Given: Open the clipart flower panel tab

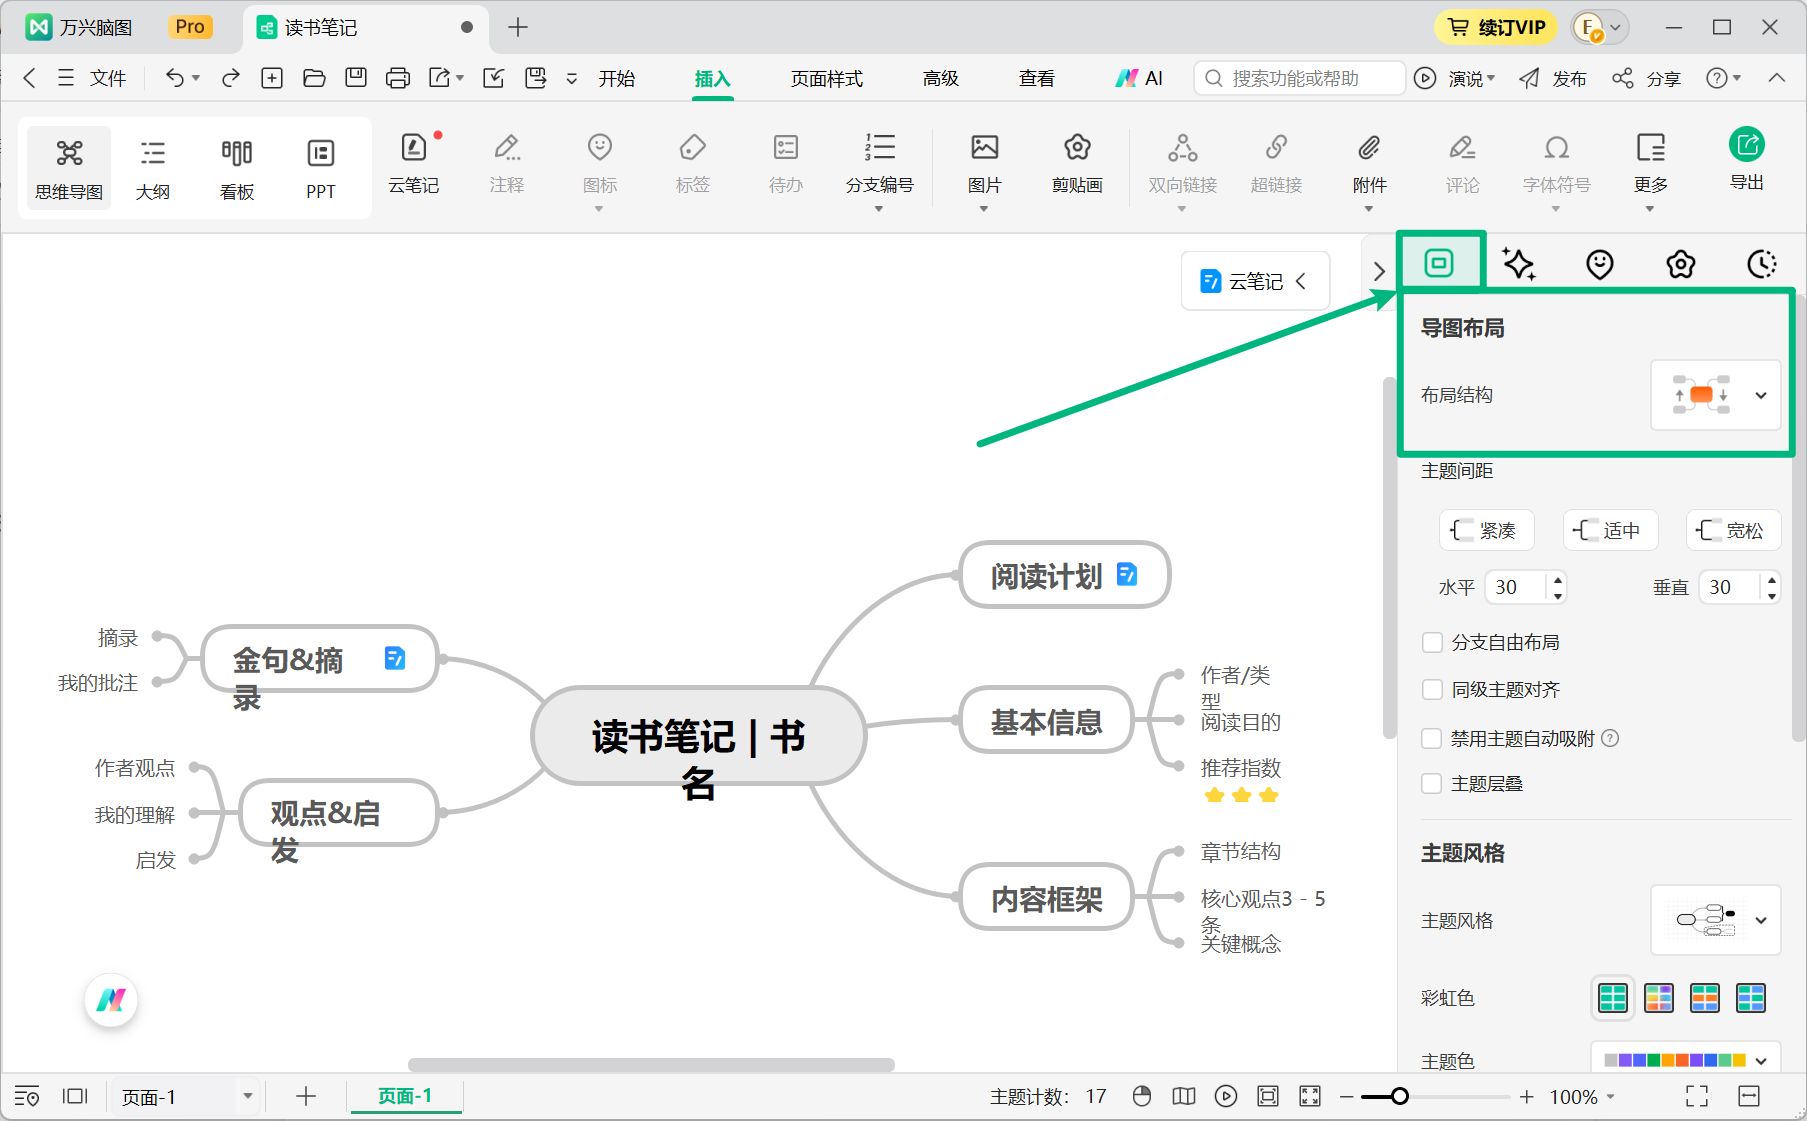Looking at the screenshot, I should tap(1681, 264).
